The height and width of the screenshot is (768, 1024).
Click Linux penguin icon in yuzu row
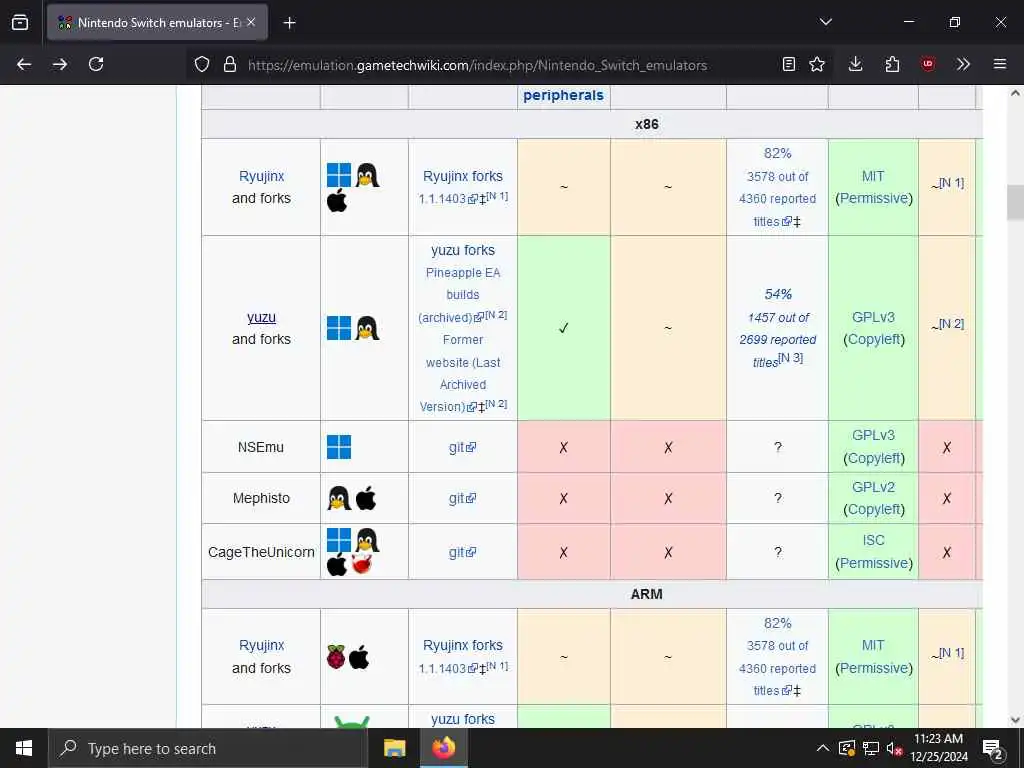[x=368, y=328]
